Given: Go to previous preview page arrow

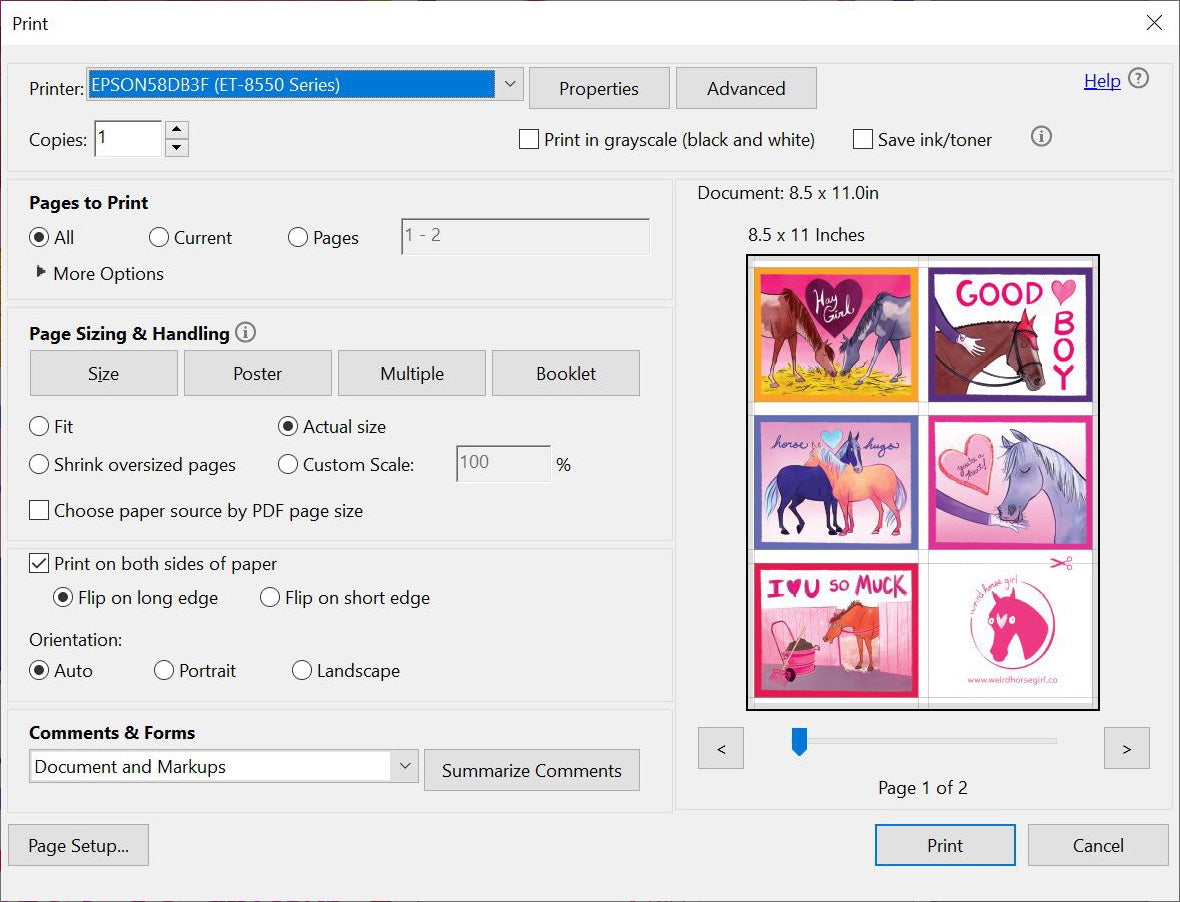Looking at the screenshot, I should tap(721, 748).
